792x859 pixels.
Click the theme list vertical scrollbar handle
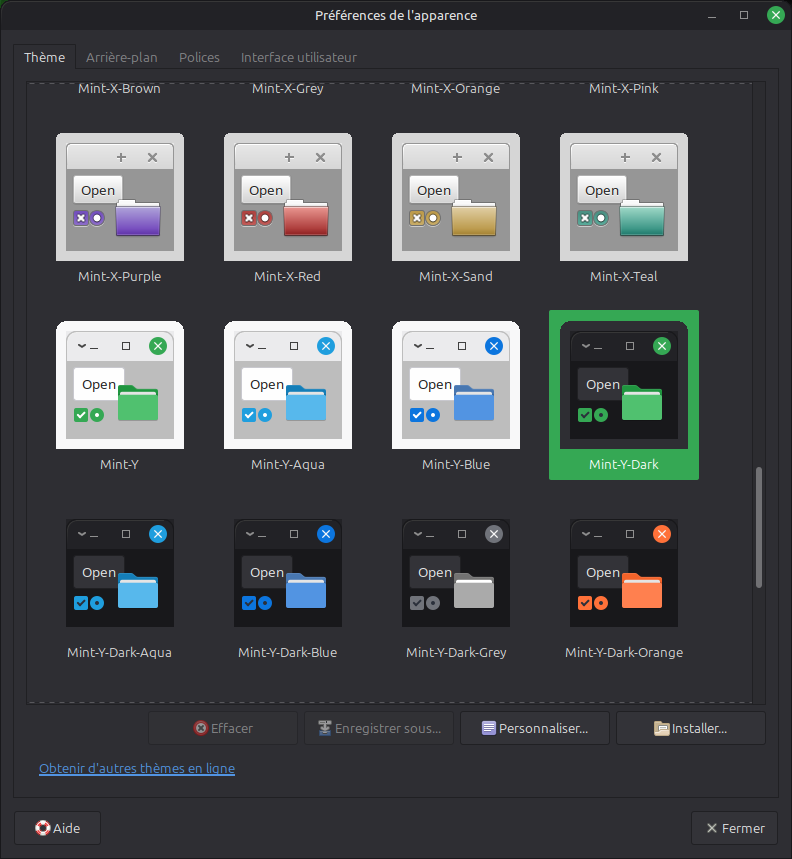pos(759,527)
